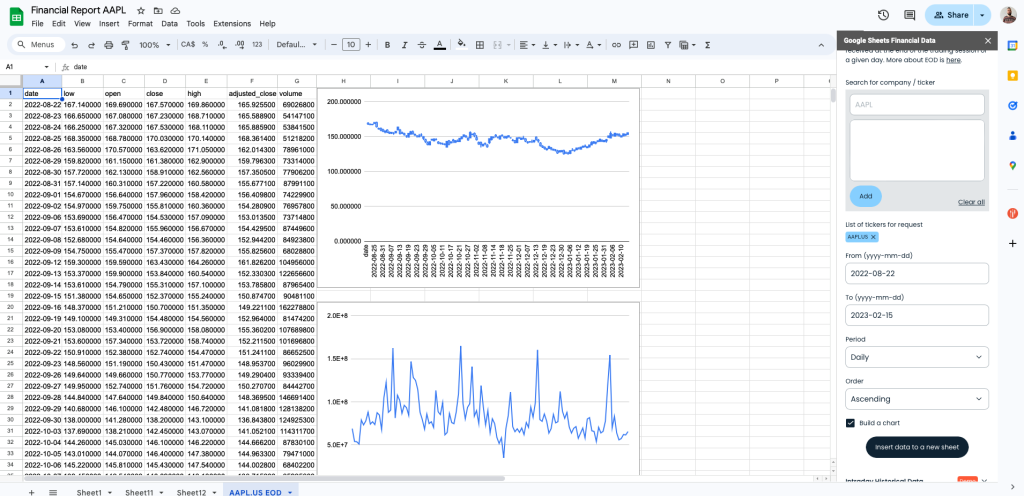Toggle the Build a chart checkbox
Screen dimensions: 1024x496
click(x=850, y=423)
